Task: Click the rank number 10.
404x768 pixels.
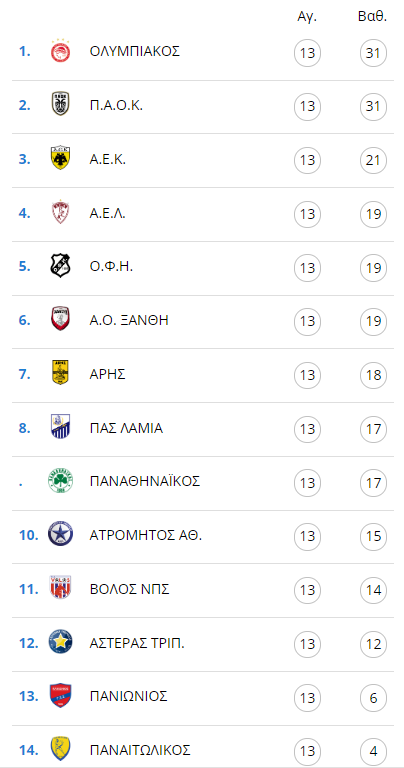Action: click(28, 535)
